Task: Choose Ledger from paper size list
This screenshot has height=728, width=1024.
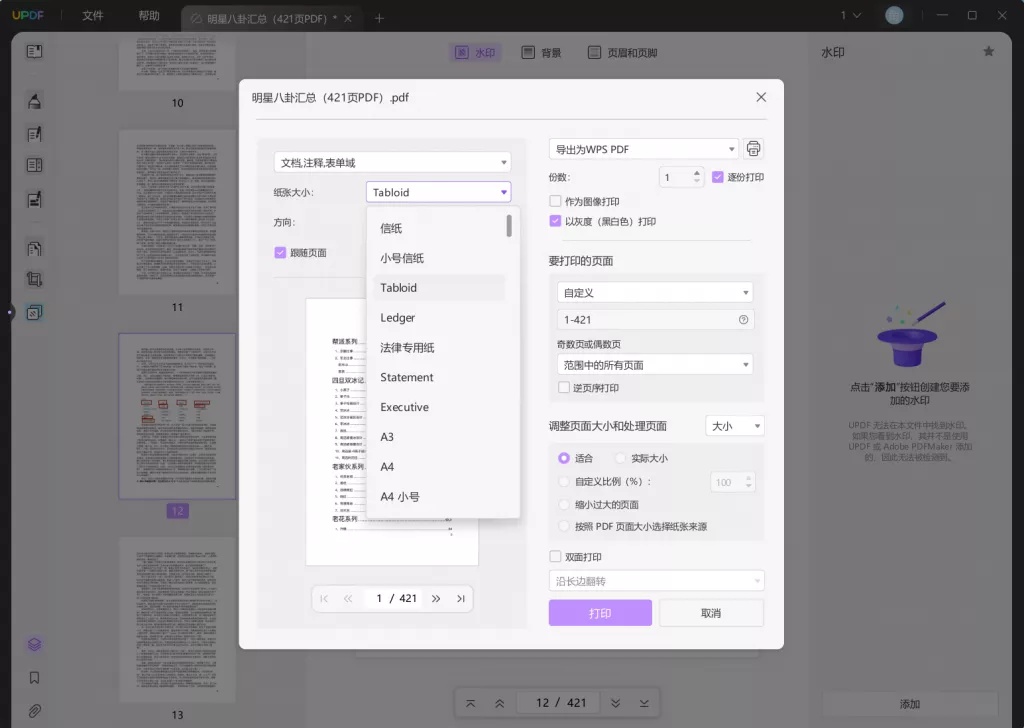Action: tap(439, 318)
